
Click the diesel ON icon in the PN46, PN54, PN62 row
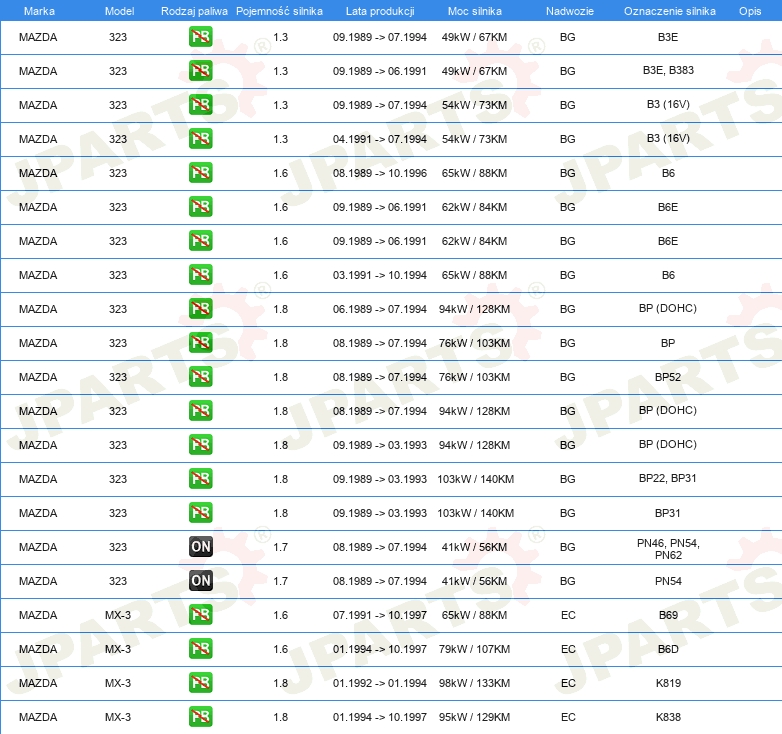coord(200,547)
